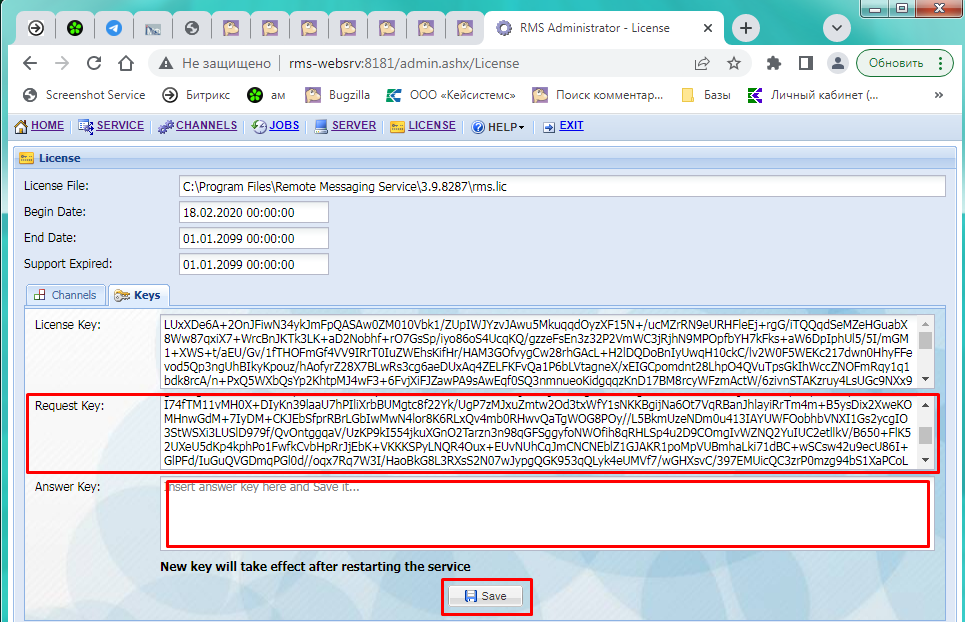This screenshot has width=965, height=622.
Task: Switch to the first circled-arrow pinned tab
Action: pos(36,28)
